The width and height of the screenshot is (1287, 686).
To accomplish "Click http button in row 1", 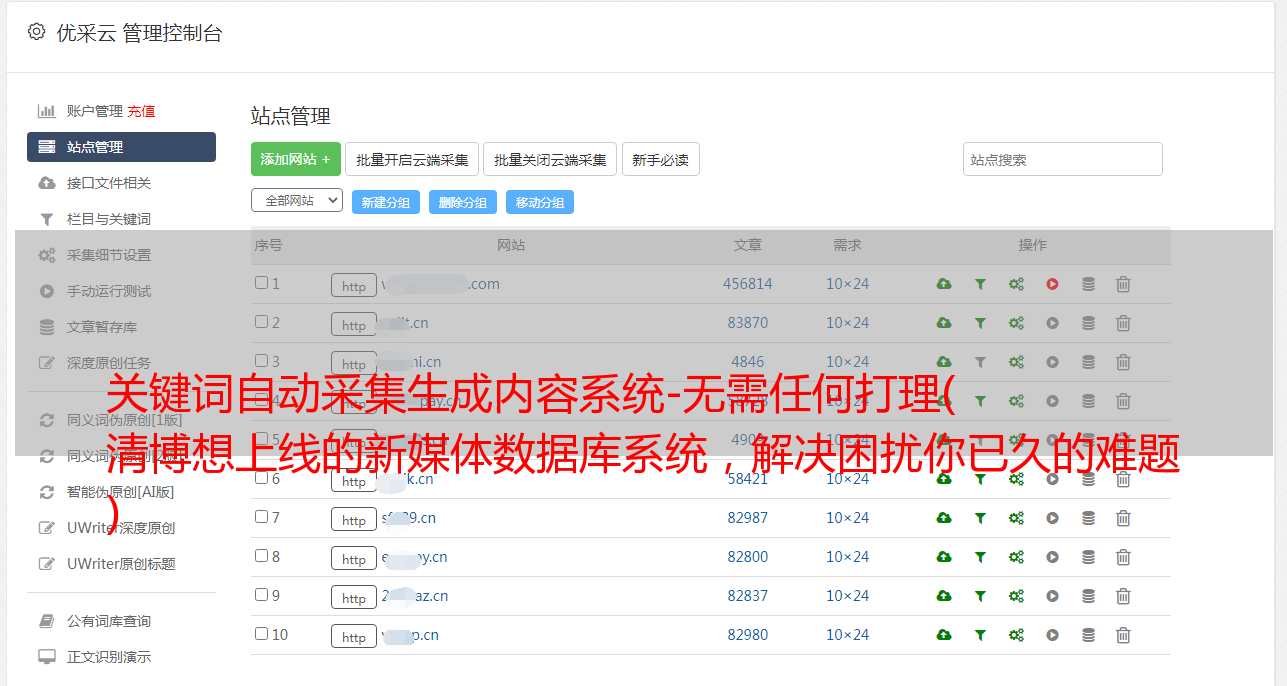I will point(354,285).
